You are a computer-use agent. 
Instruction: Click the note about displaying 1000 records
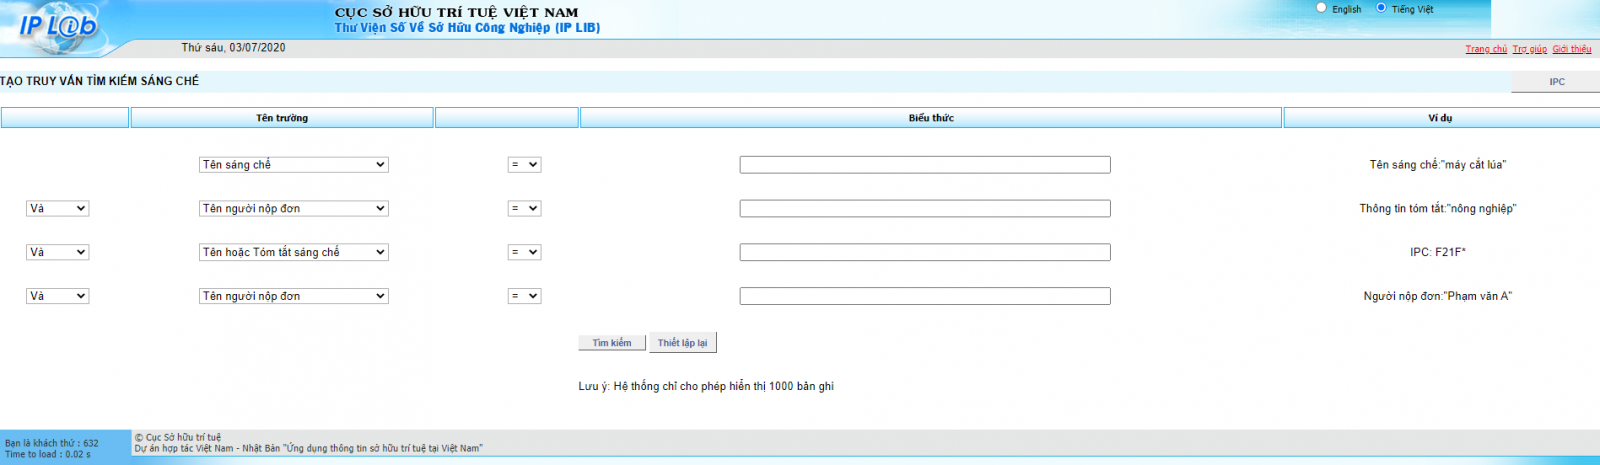(706, 387)
